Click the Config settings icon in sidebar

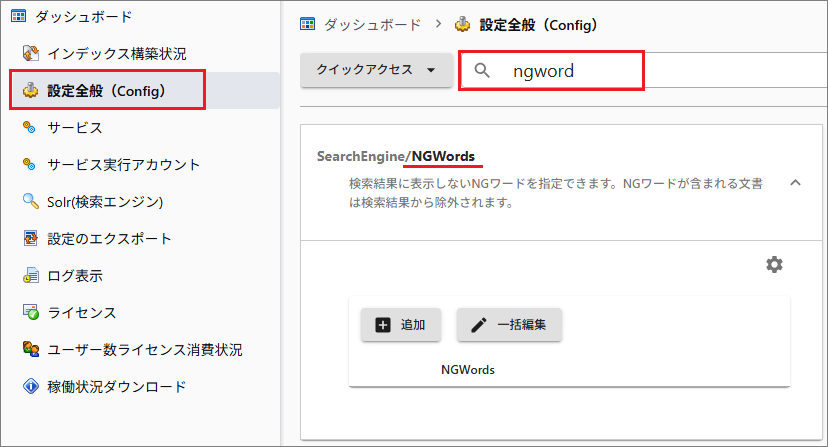30,92
